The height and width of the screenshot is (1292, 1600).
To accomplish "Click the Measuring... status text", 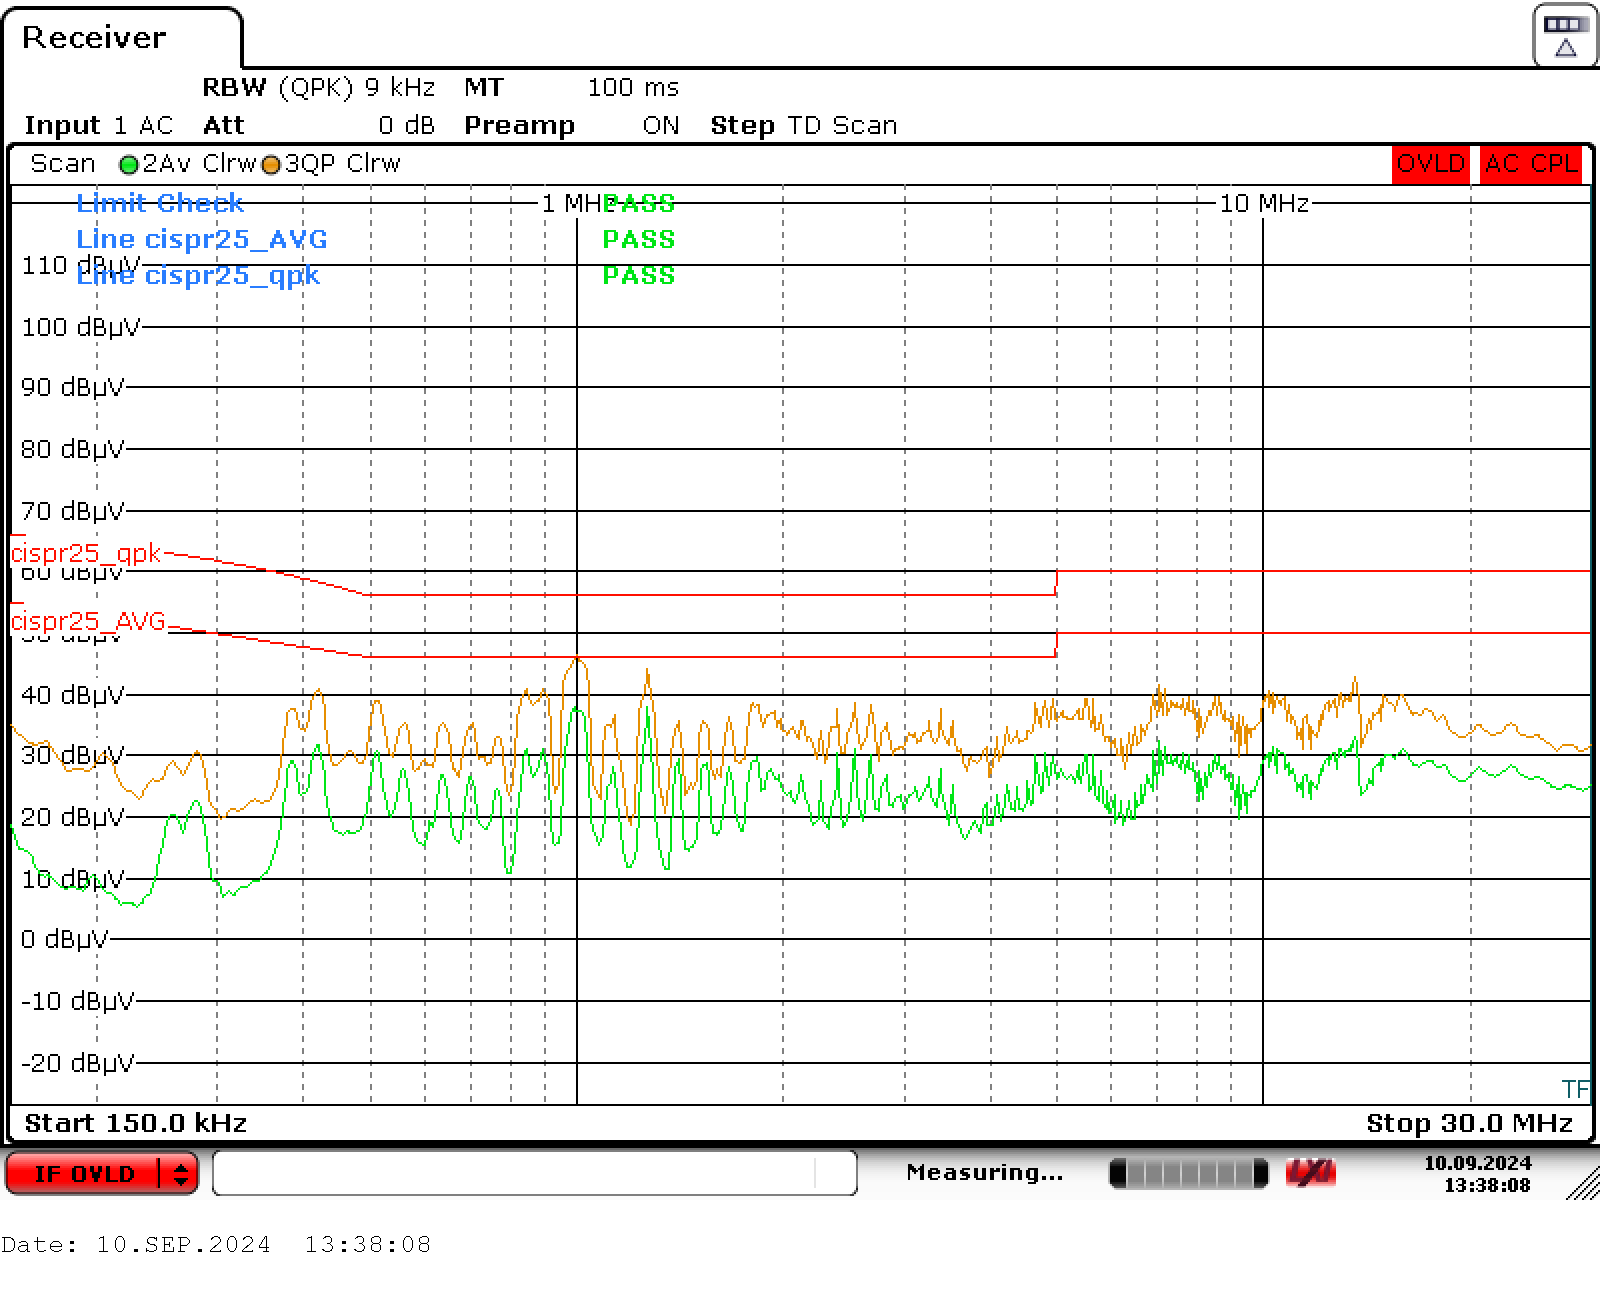I will click(984, 1172).
